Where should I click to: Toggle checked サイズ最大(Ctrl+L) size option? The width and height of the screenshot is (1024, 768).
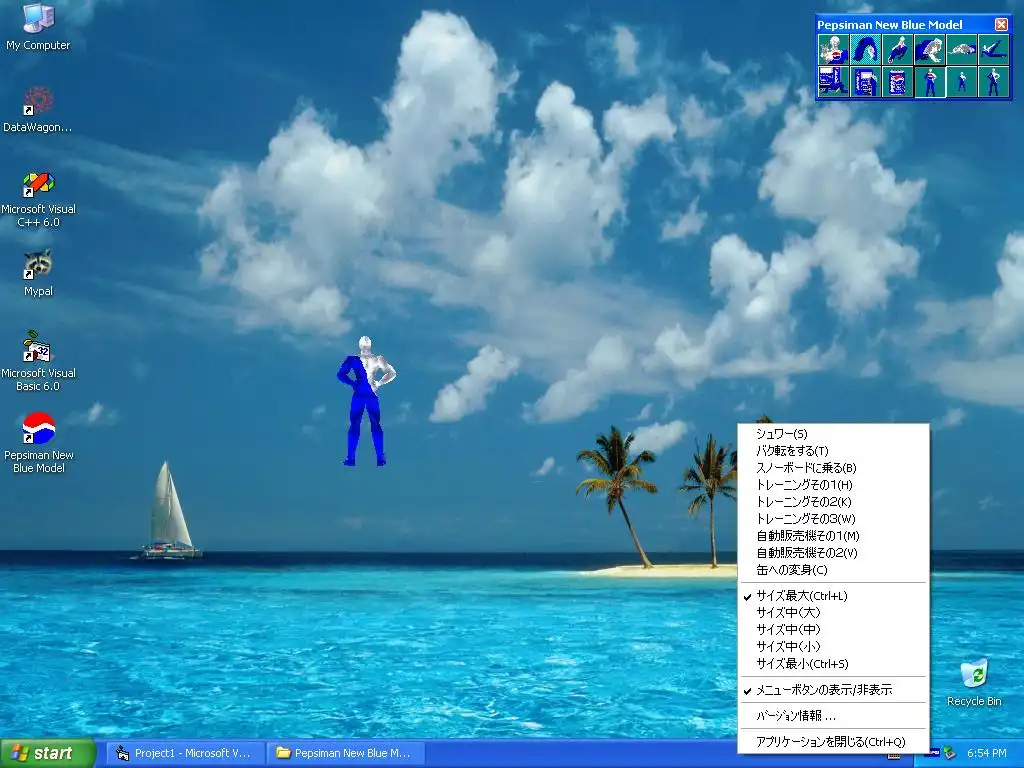pos(833,596)
